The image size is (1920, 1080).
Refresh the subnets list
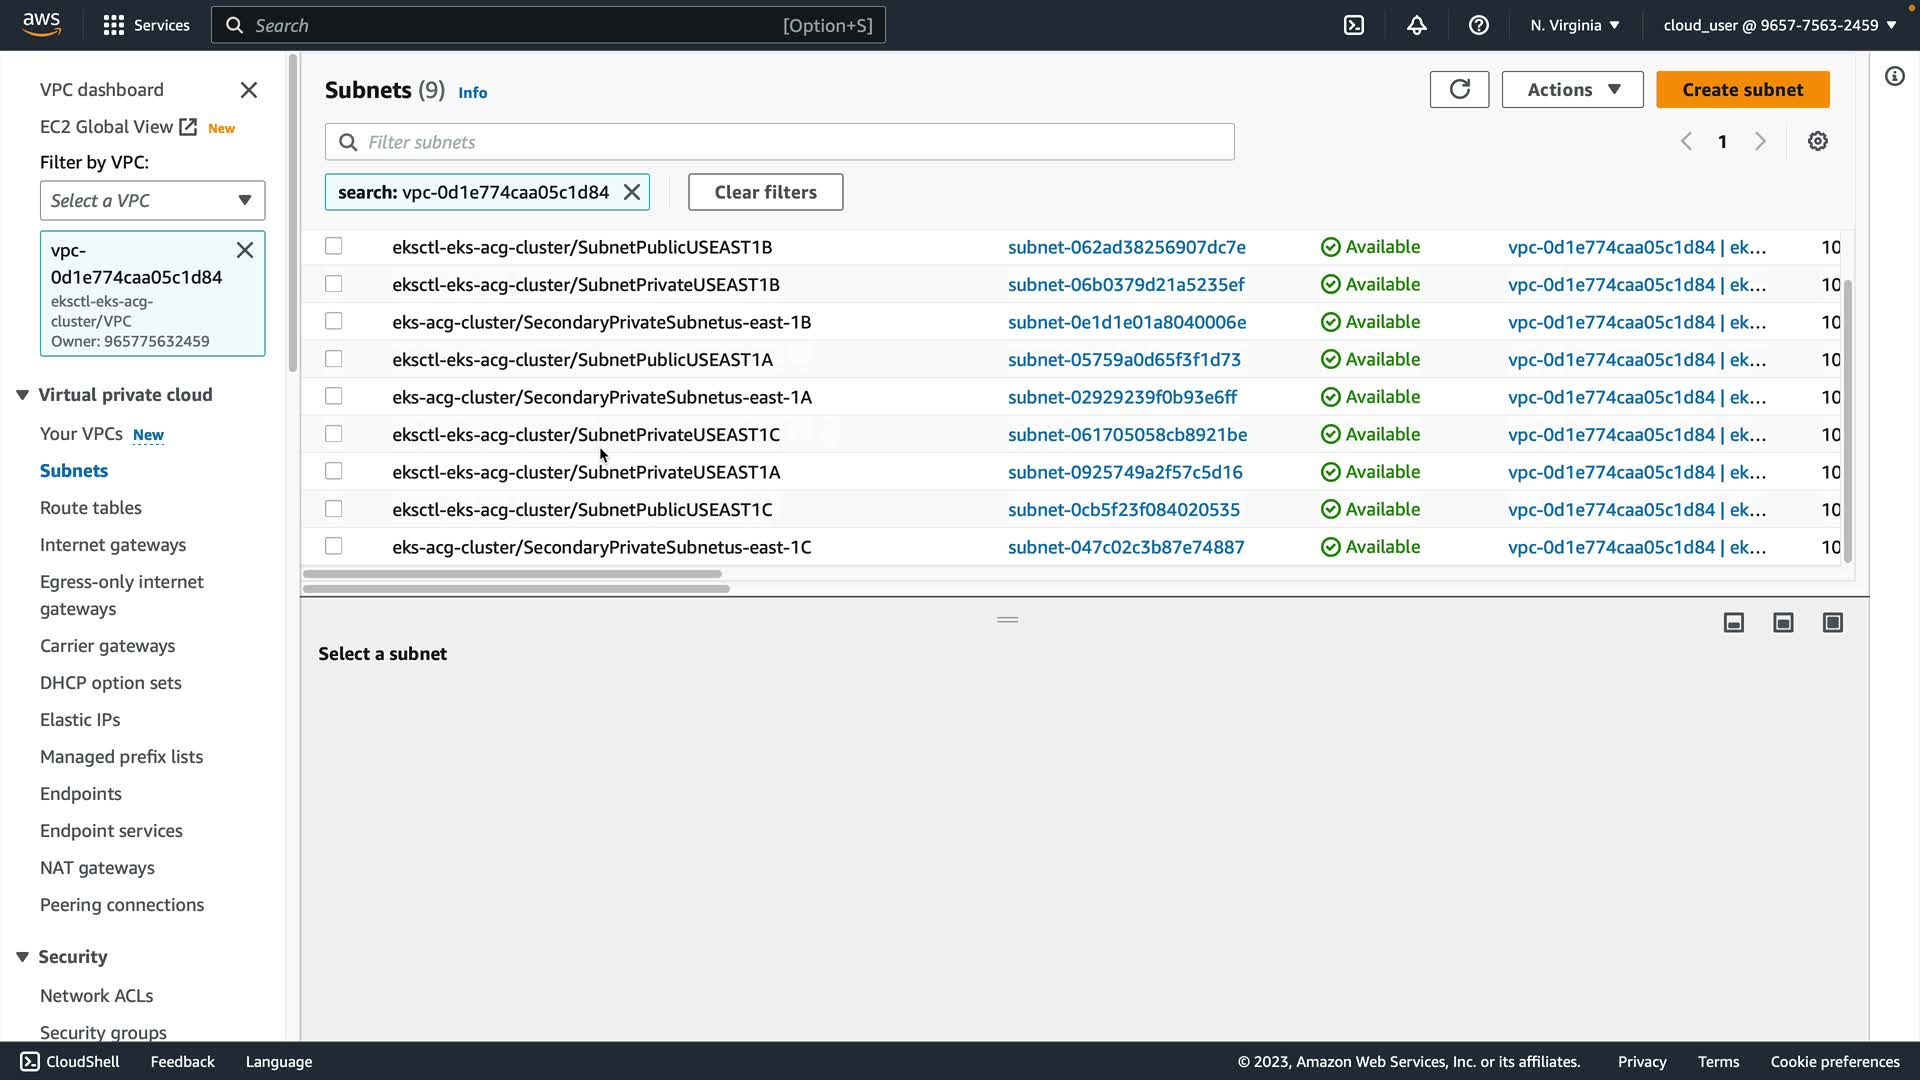[x=1459, y=90]
